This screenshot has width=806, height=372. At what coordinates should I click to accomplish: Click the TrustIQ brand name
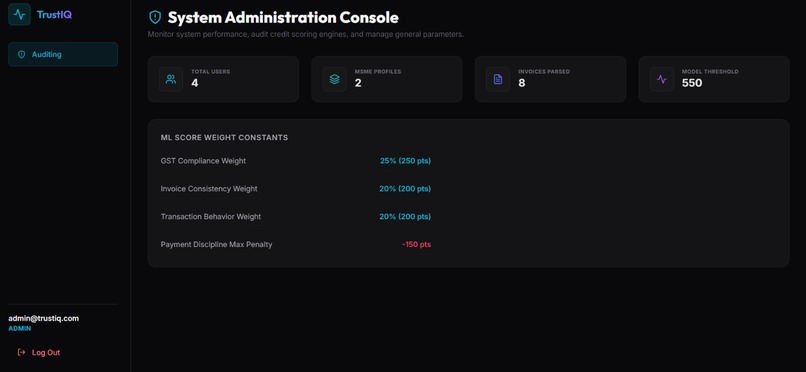(x=54, y=15)
